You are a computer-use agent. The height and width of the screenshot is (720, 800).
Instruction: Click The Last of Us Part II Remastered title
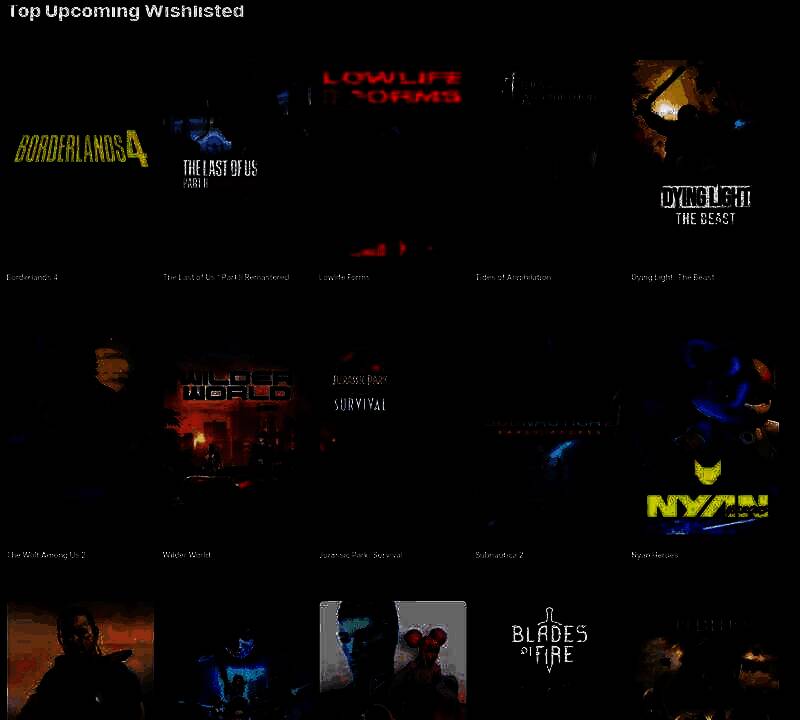point(226,277)
